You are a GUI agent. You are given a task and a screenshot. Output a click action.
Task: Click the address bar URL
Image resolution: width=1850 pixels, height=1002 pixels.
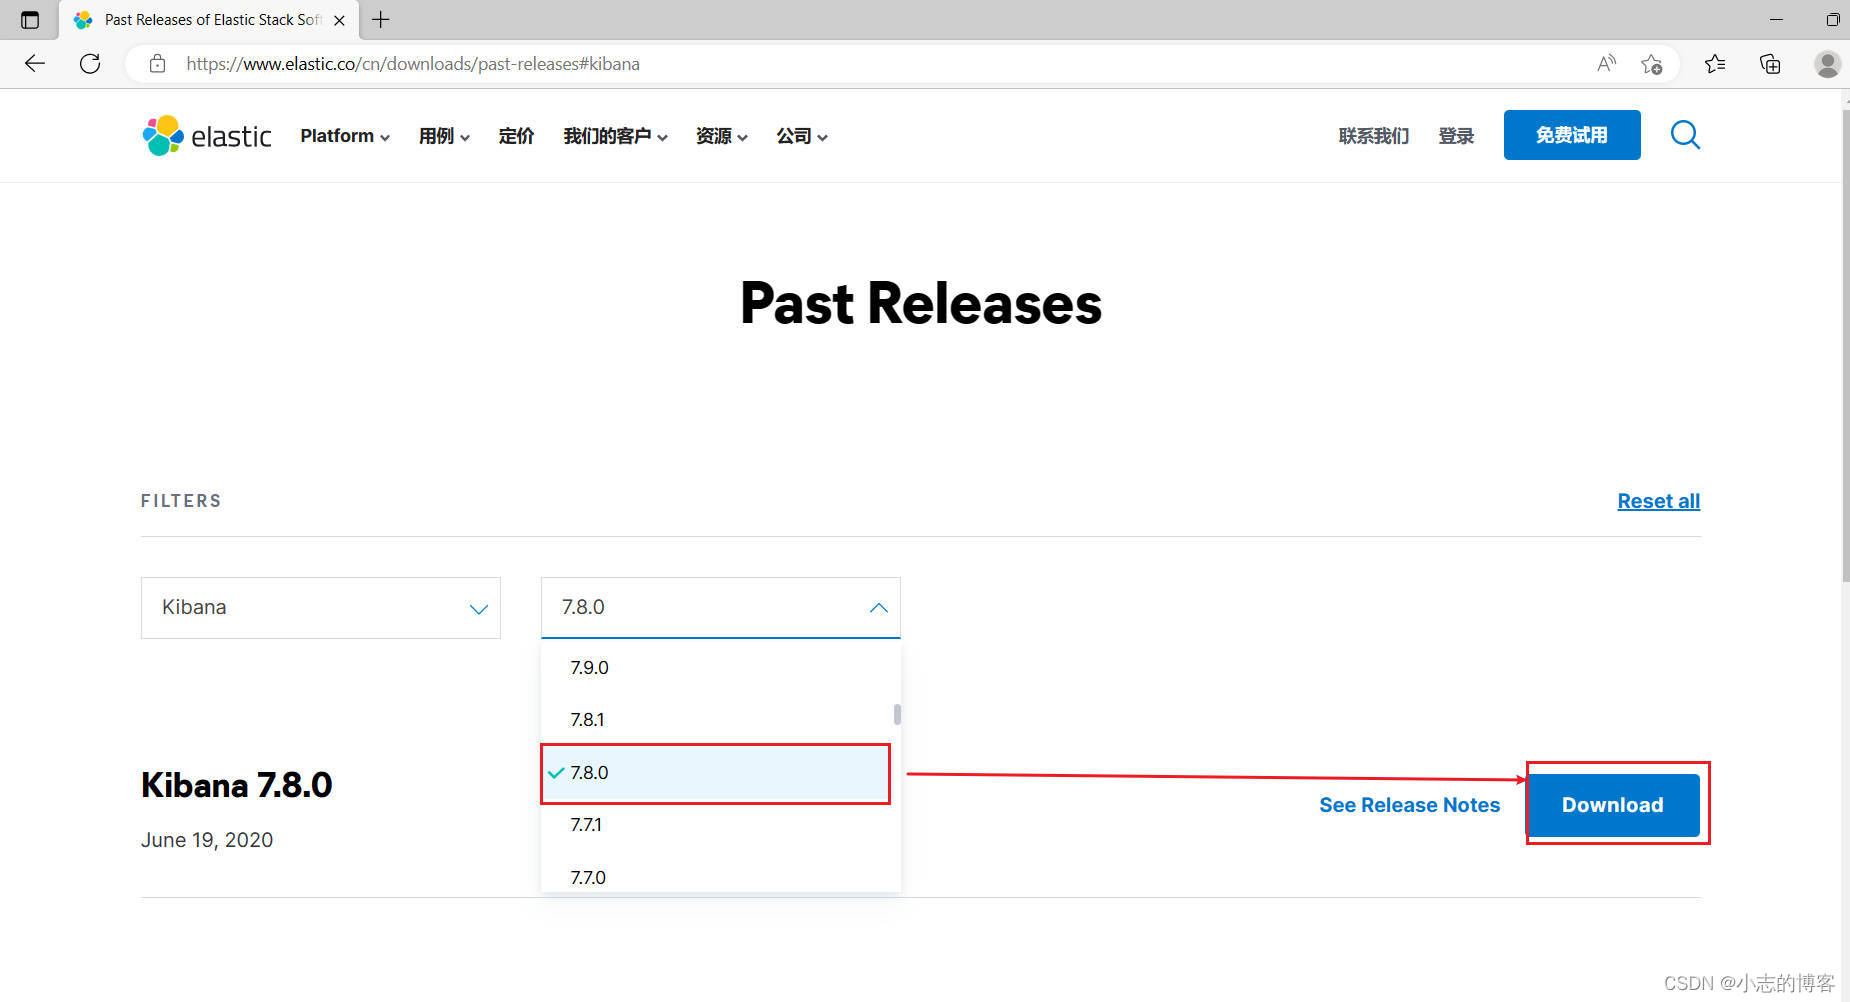pos(412,64)
